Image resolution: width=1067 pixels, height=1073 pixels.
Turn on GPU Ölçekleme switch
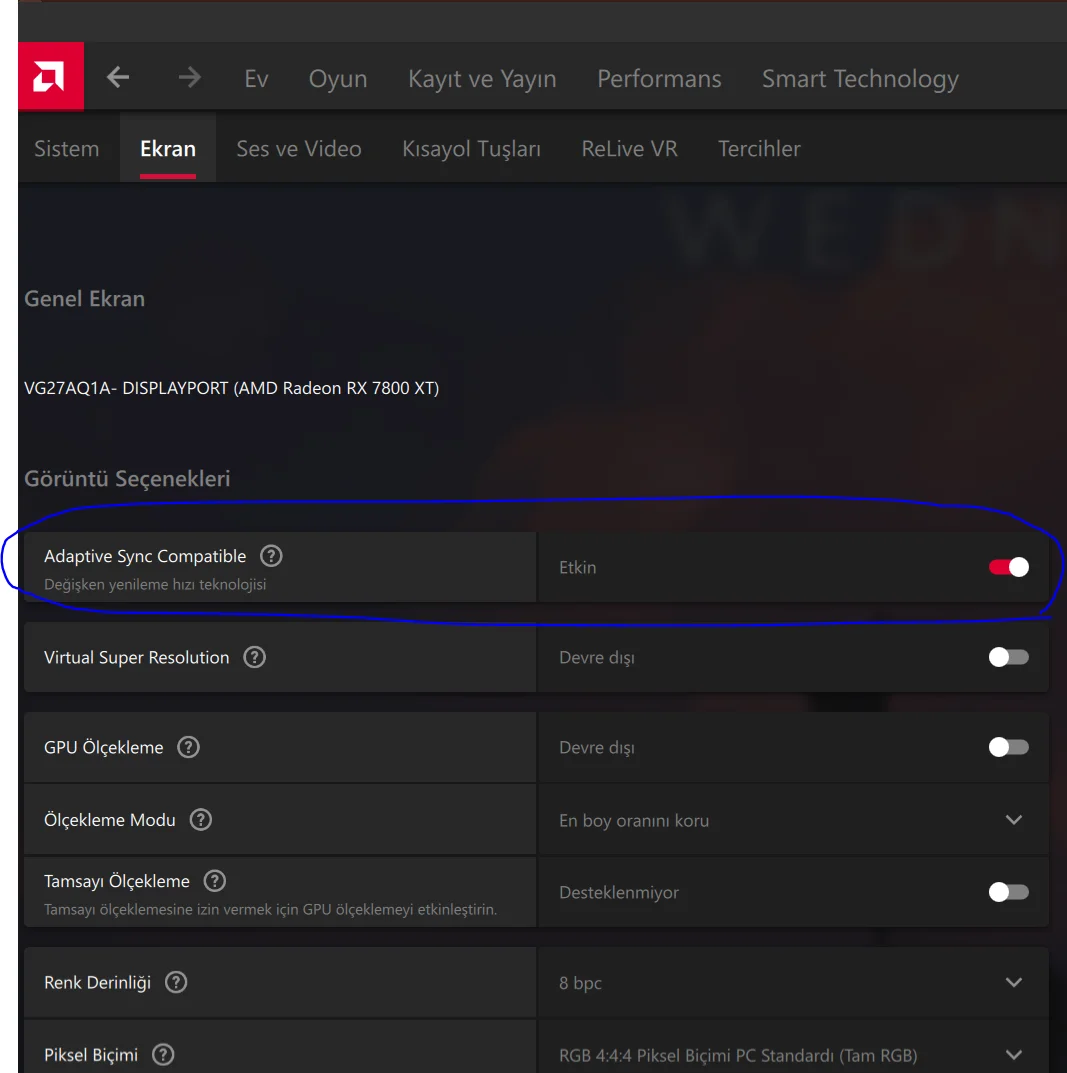point(1008,747)
